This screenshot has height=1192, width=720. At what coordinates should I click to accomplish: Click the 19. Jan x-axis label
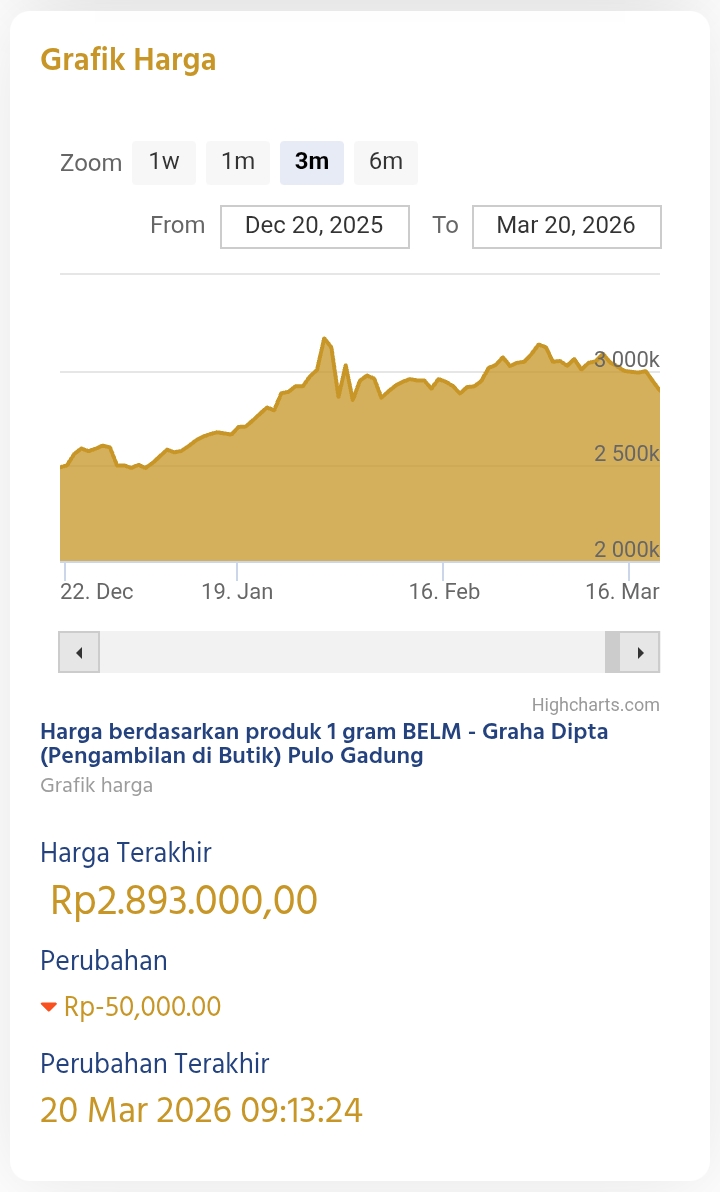pos(237,591)
